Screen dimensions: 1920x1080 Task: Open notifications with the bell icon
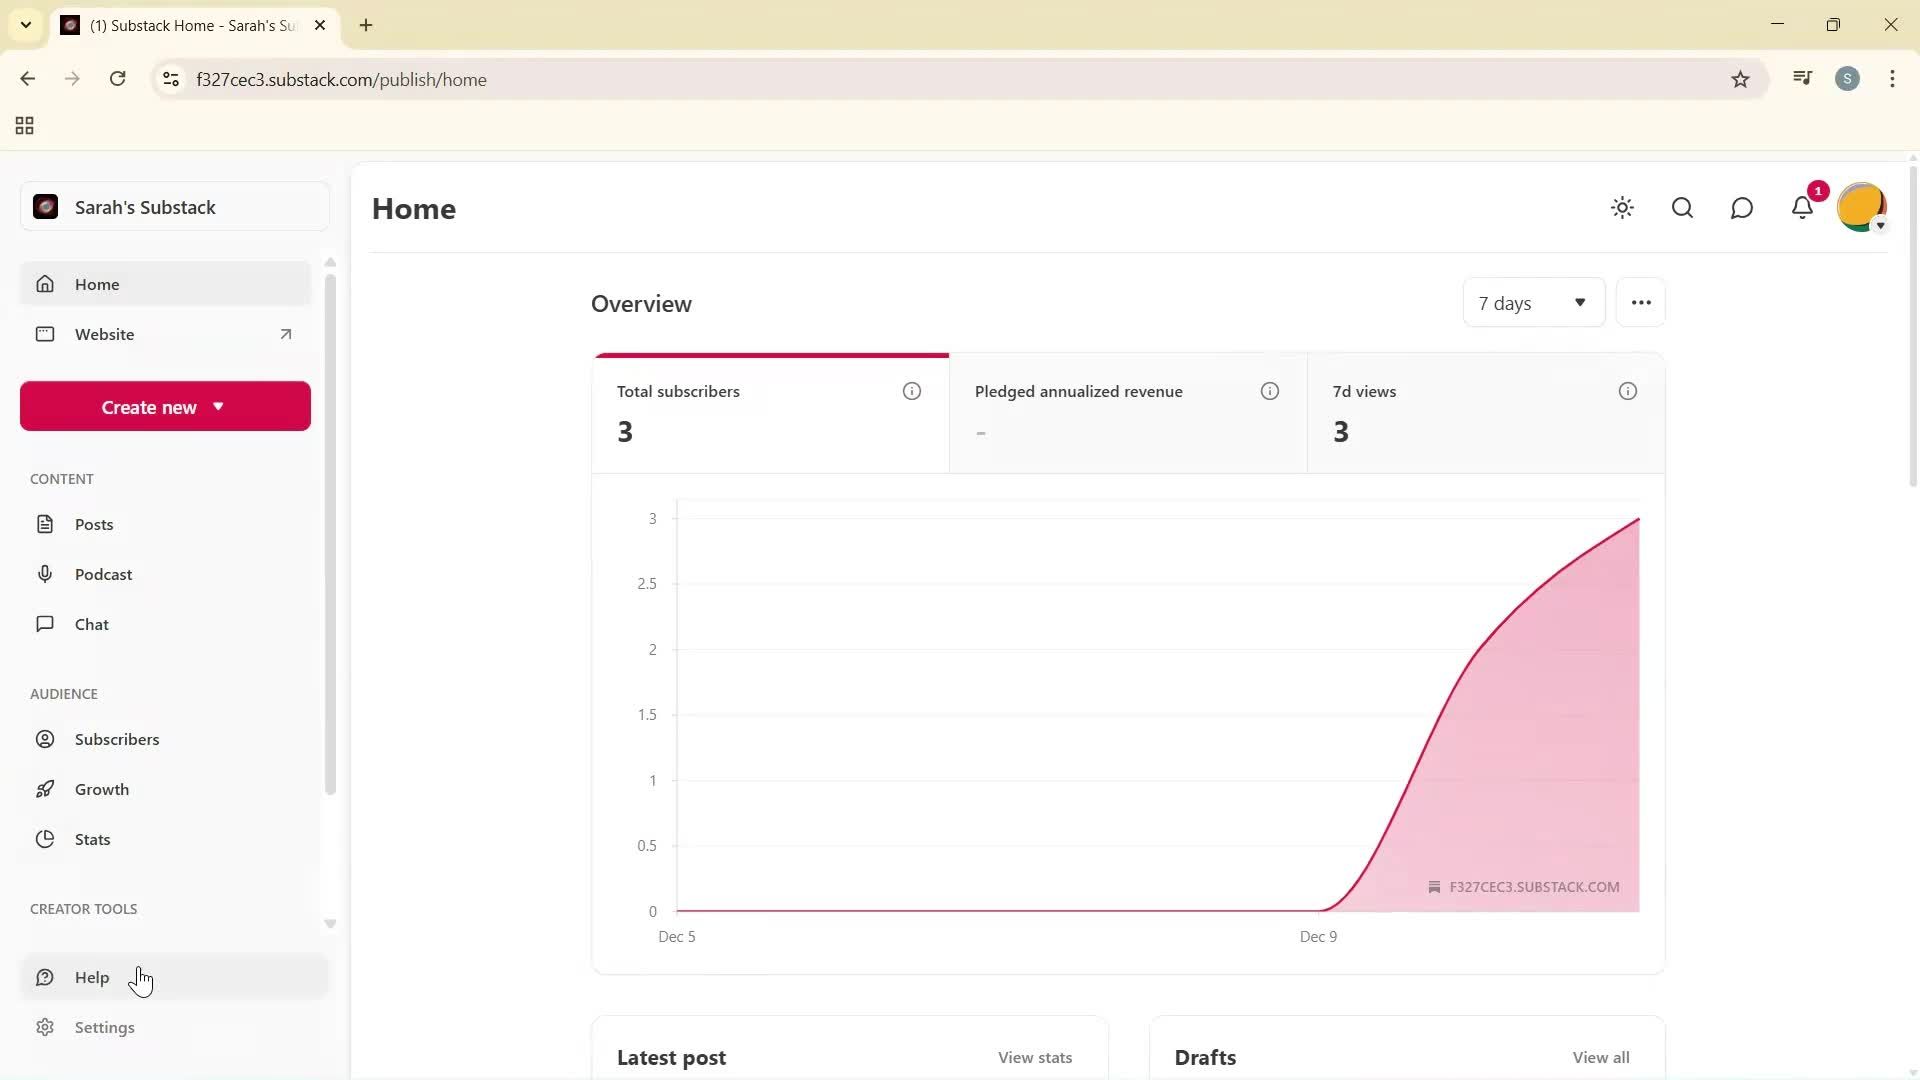(x=1802, y=207)
